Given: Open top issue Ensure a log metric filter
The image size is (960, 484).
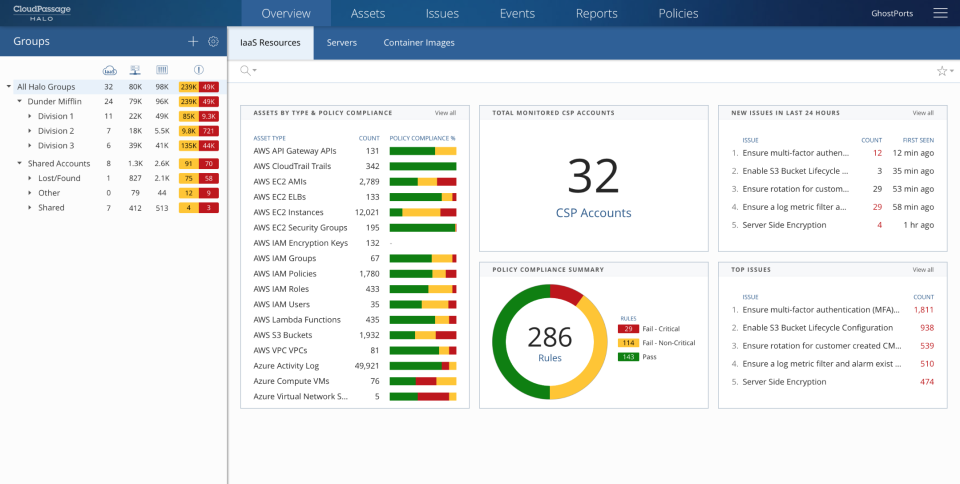Looking at the screenshot, I should point(822,363).
